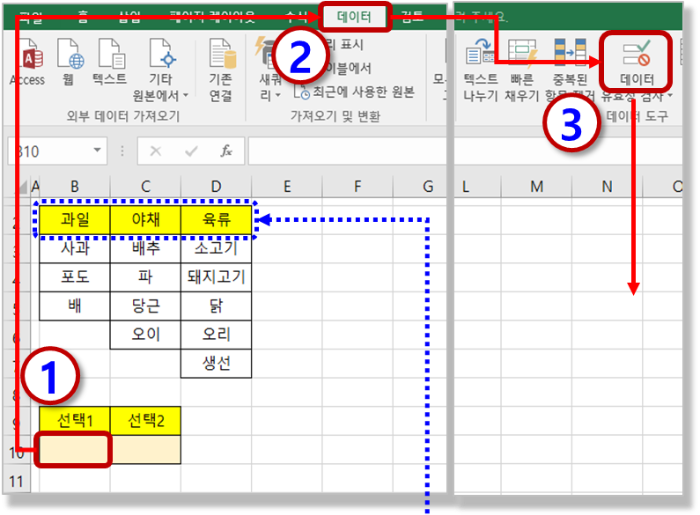Click 빠른 채우기 tool
Screen dimensions: 700x515
(522, 70)
